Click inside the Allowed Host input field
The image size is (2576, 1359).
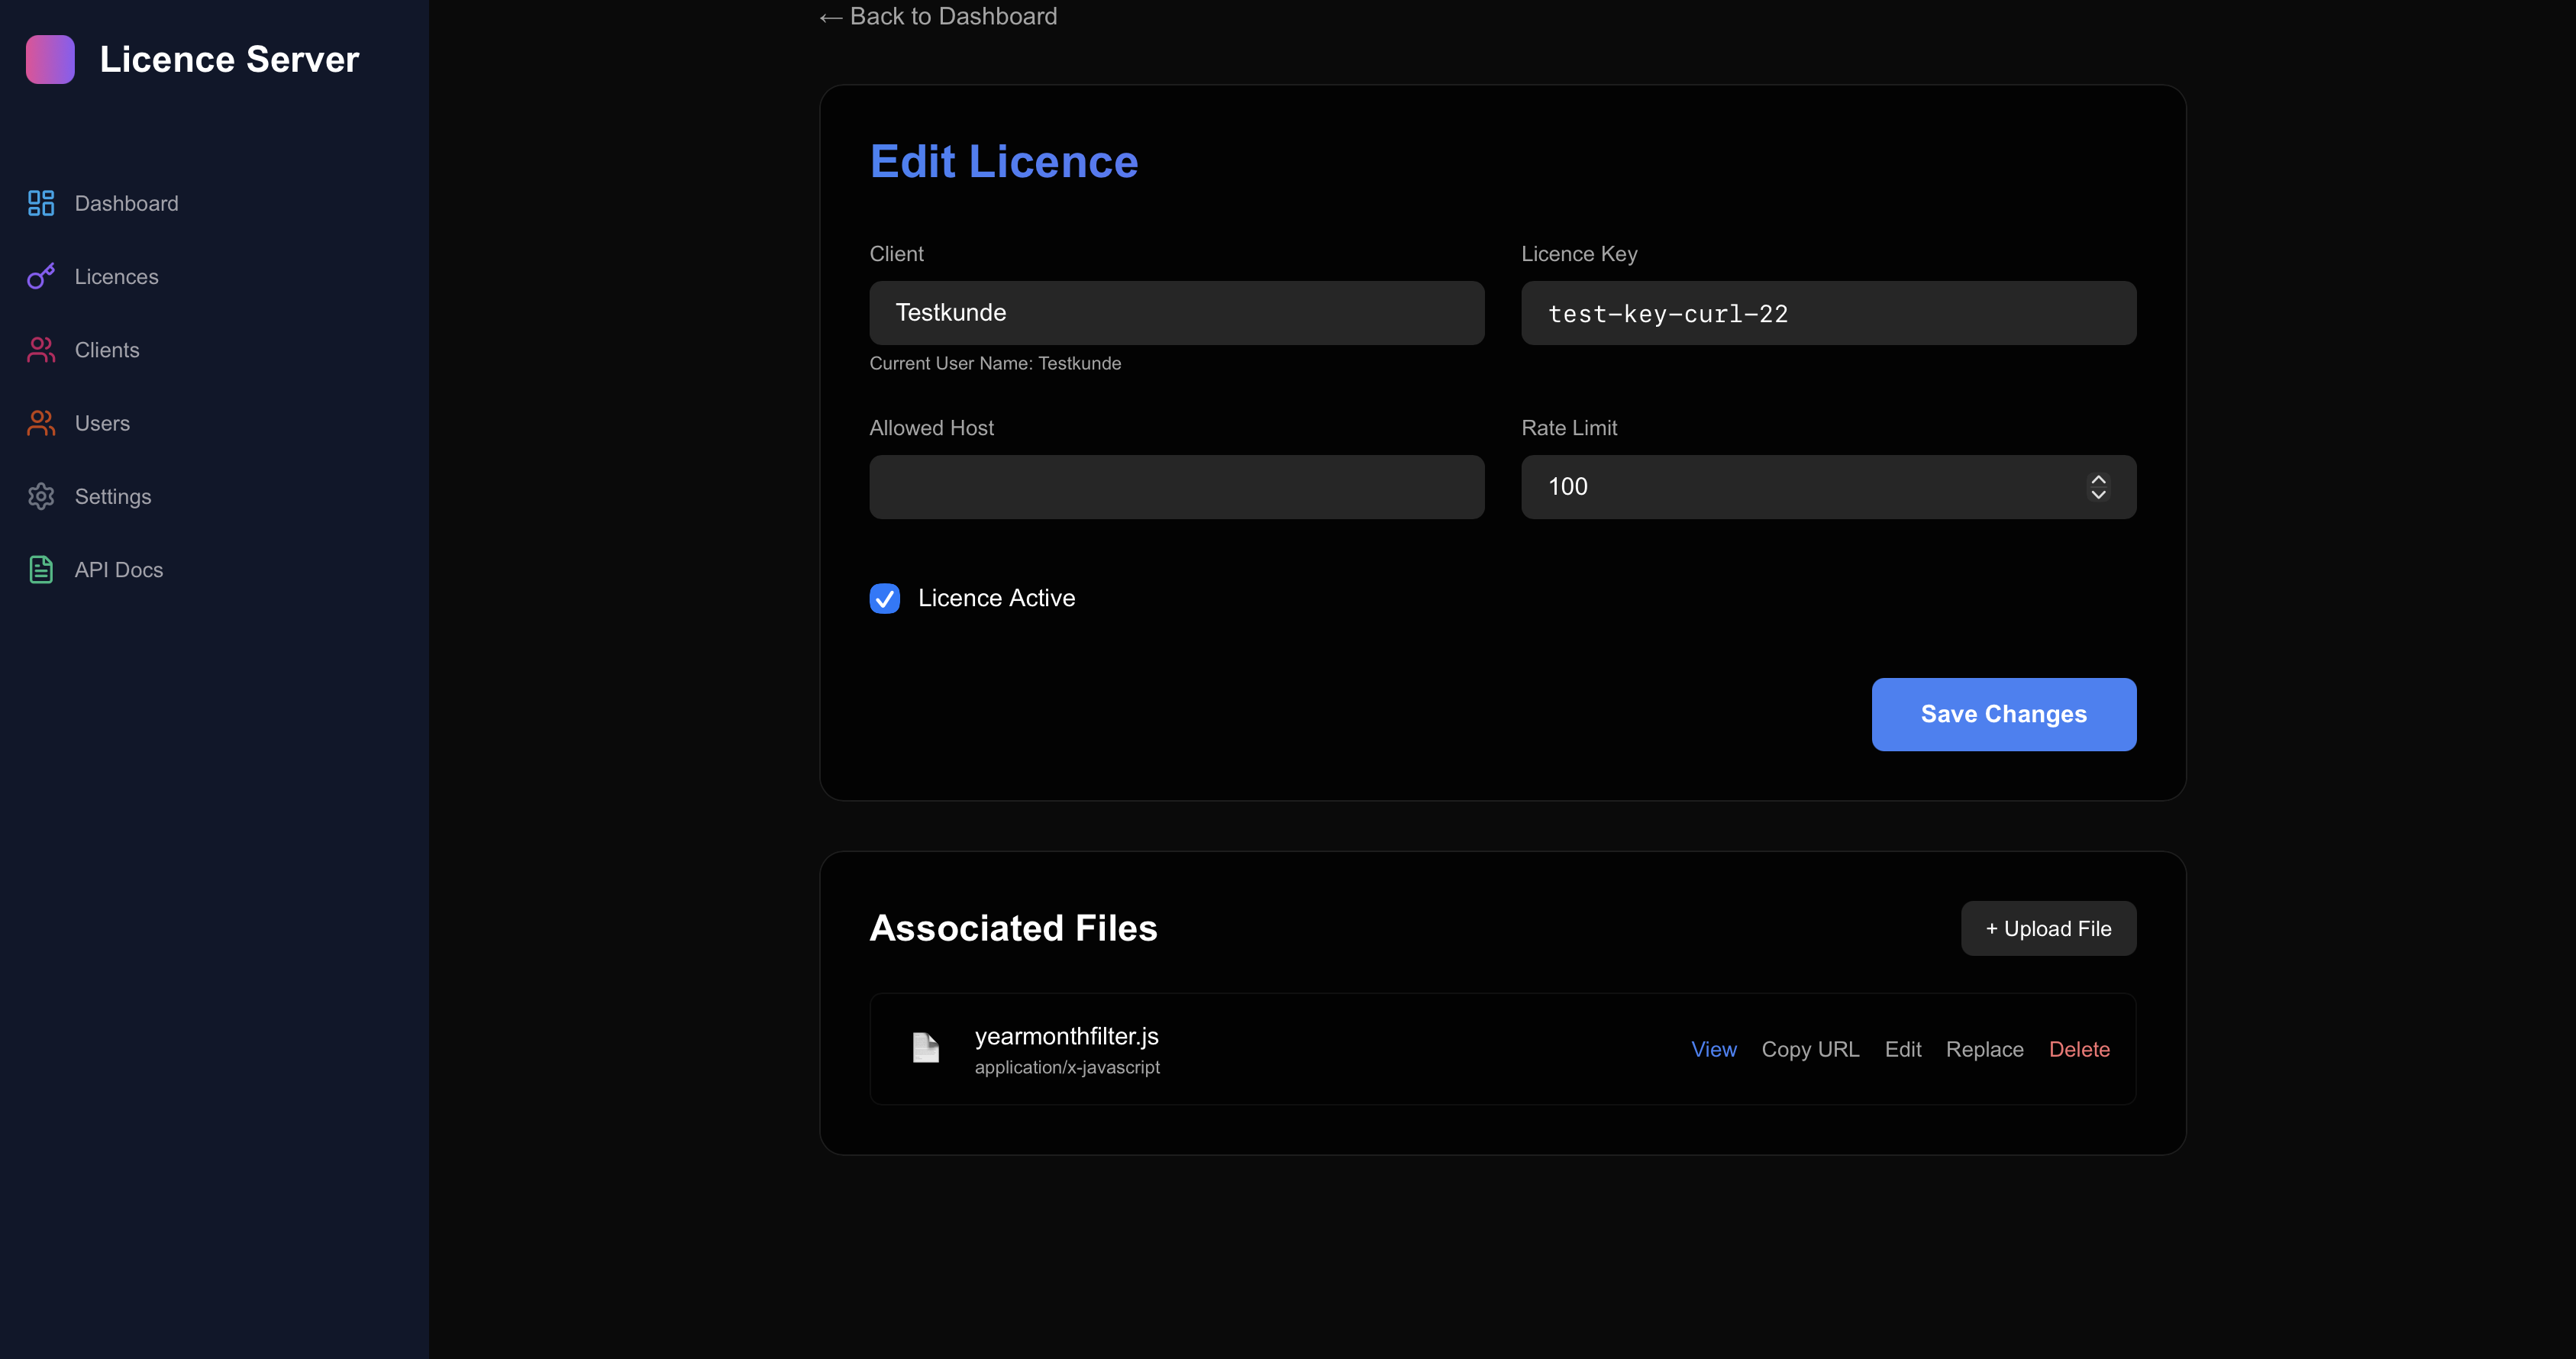click(1176, 487)
